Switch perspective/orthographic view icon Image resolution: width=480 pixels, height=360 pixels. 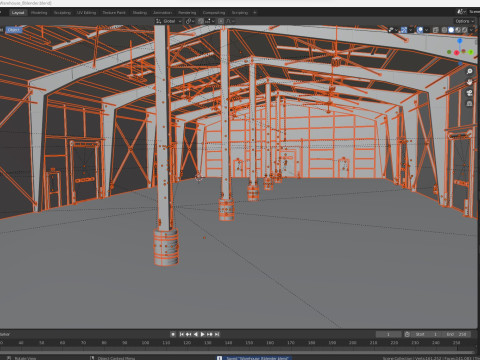[x=469, y=103]
